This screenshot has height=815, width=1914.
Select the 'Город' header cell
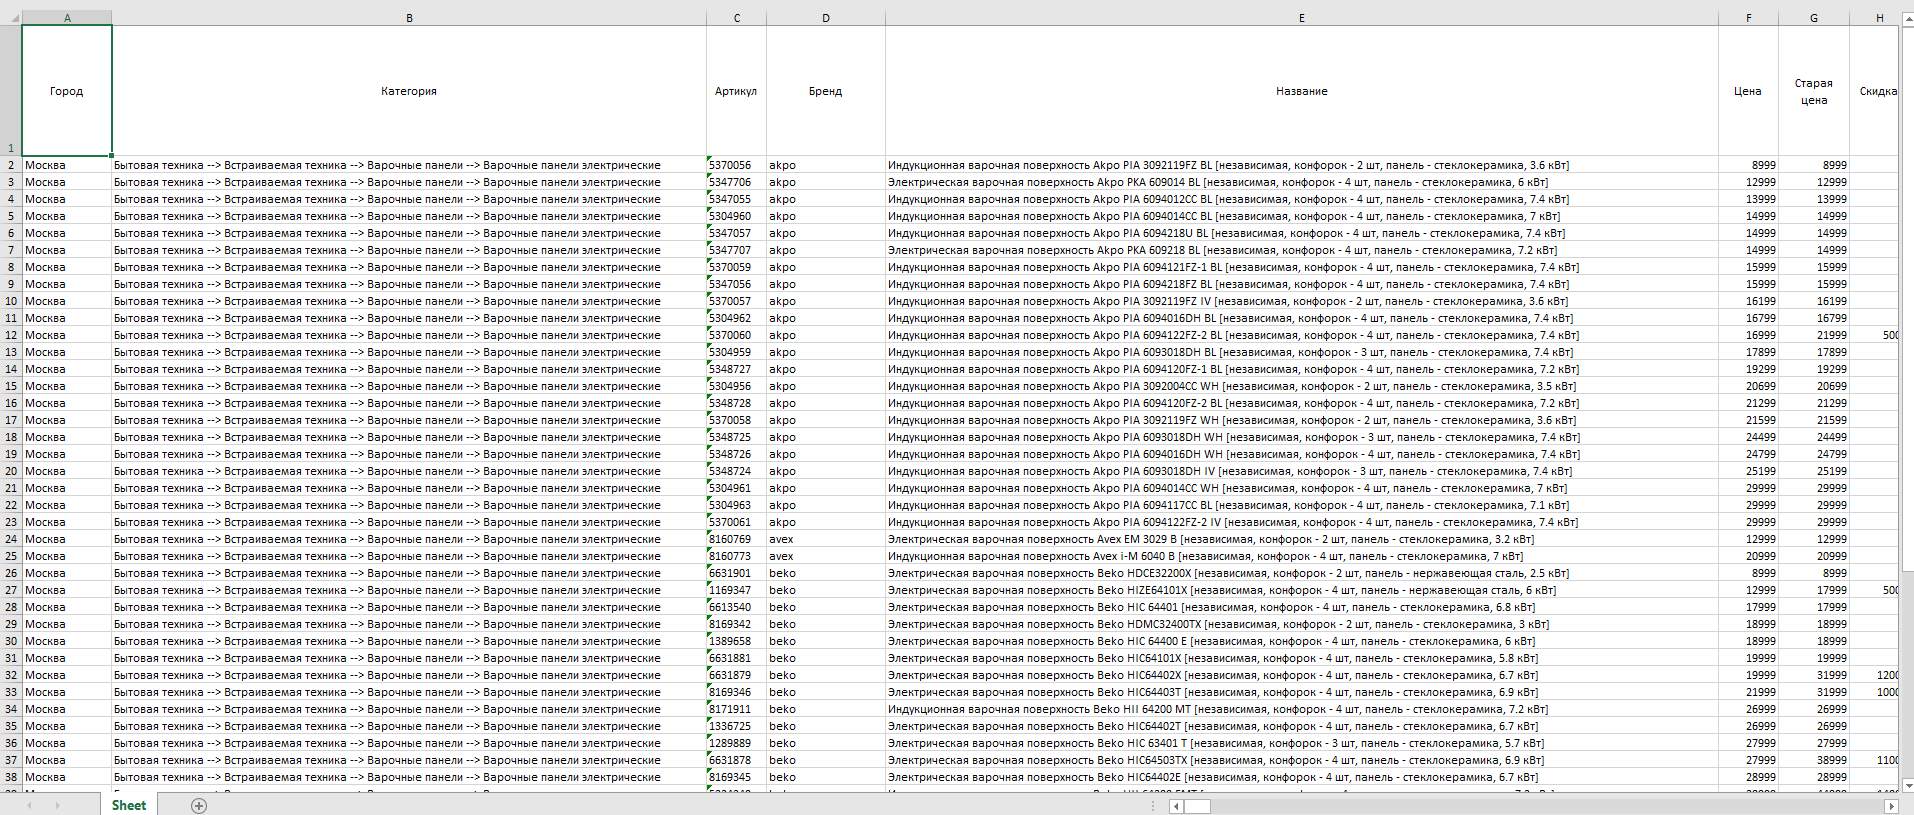point(67,91)
